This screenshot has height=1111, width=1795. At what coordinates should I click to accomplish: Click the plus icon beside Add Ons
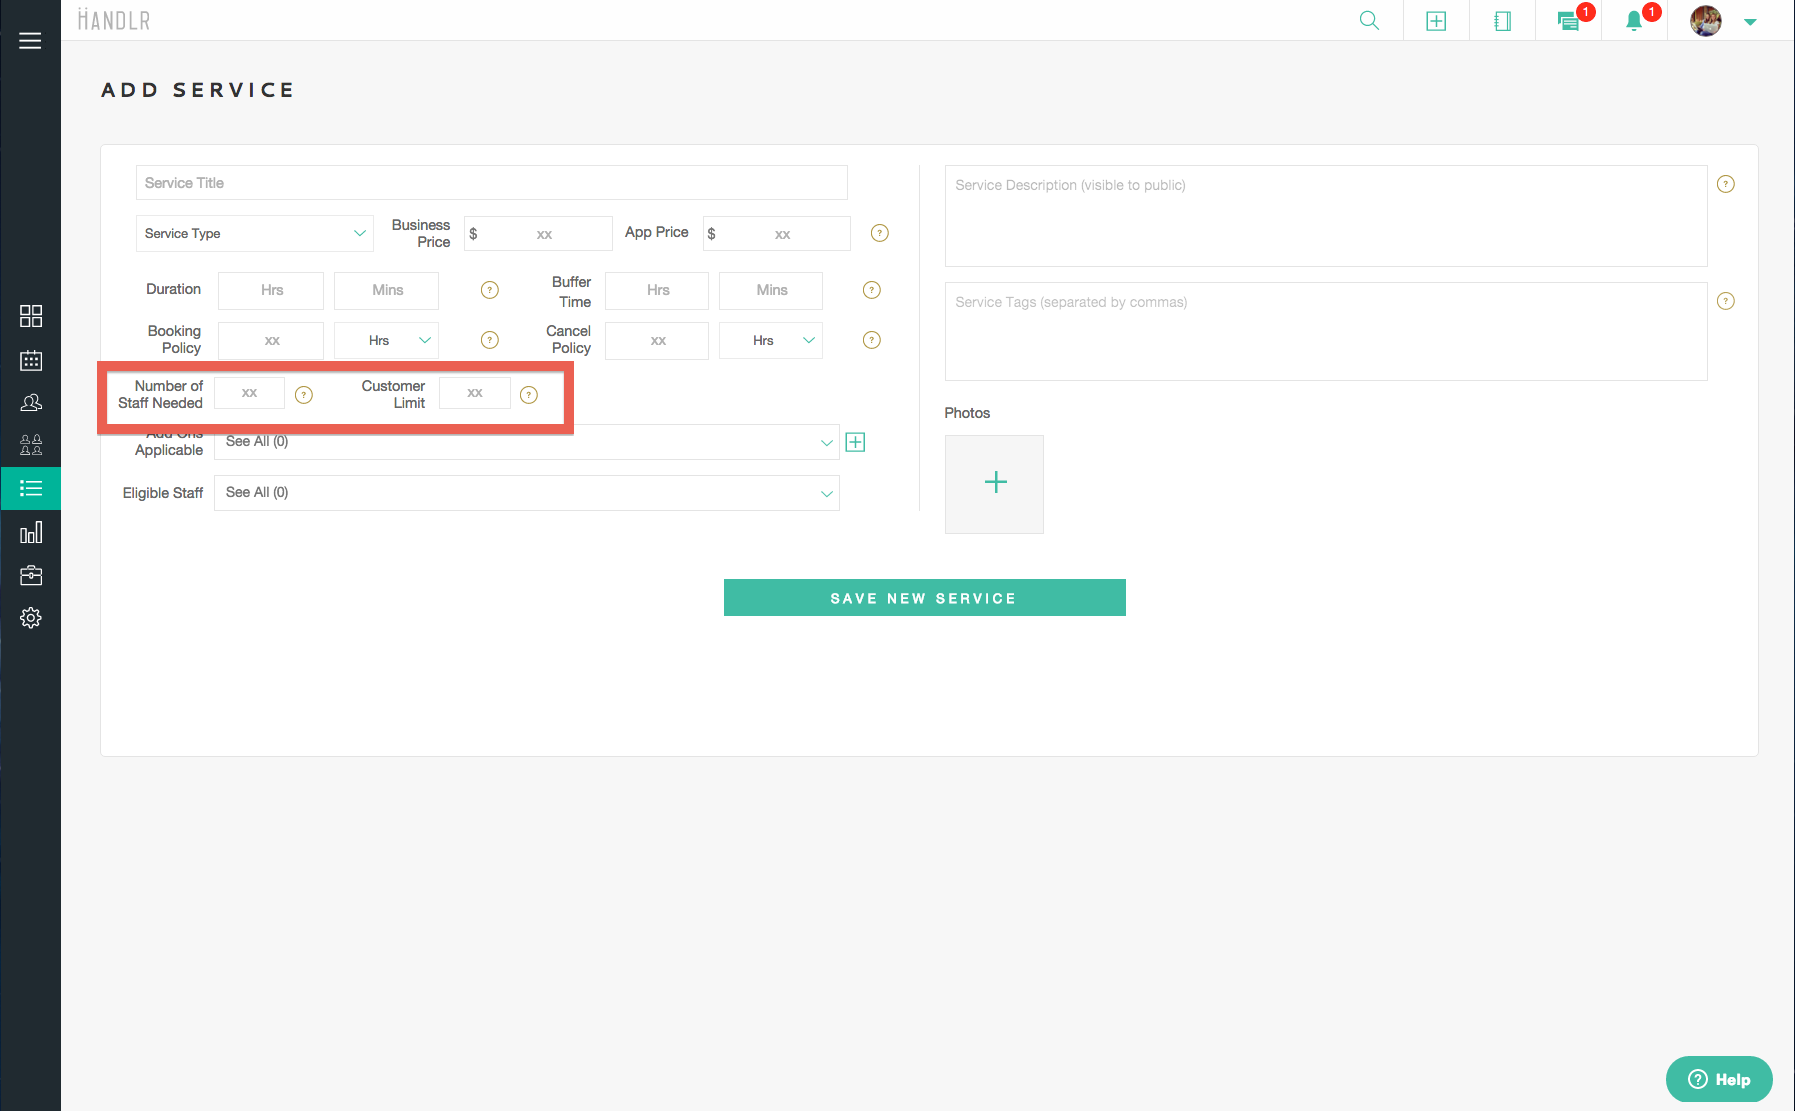855,442
